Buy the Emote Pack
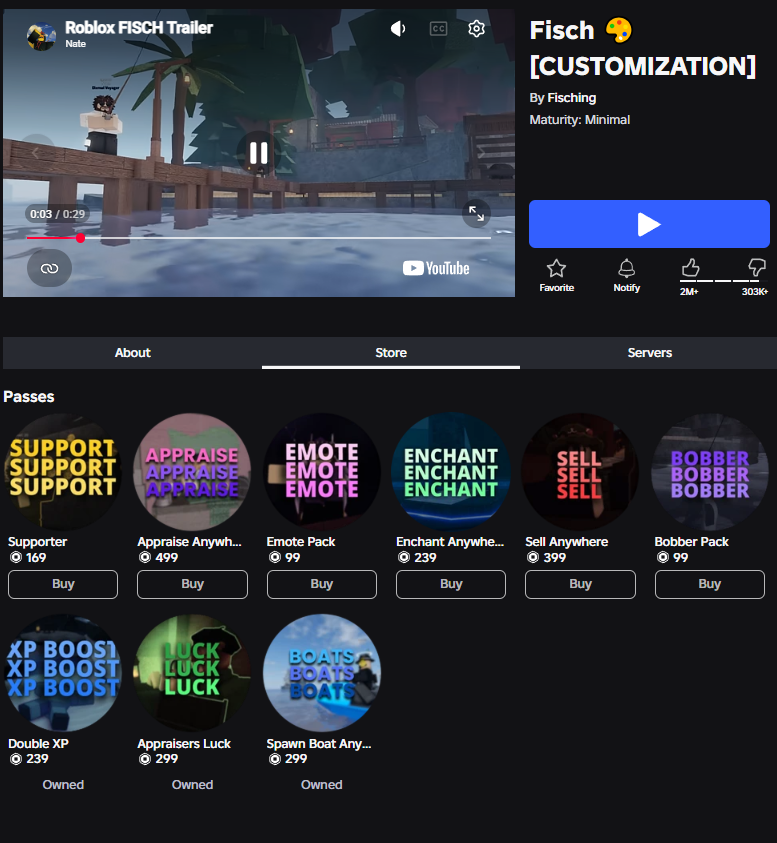Viewport: 777px width, 843px height. coord(322,584)
